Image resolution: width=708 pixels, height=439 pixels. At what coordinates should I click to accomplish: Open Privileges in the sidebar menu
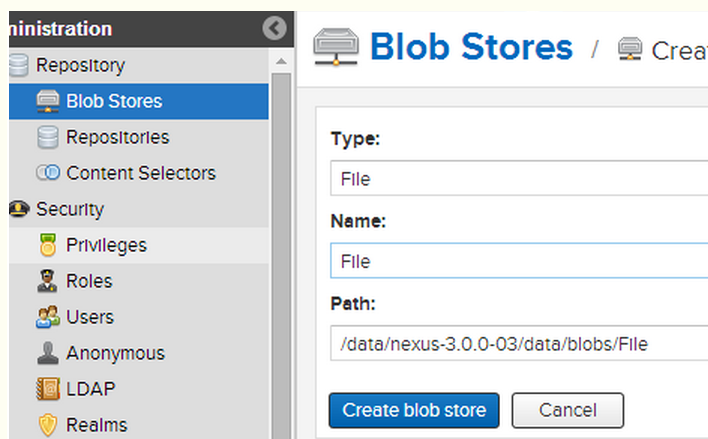tap(106, 245)
